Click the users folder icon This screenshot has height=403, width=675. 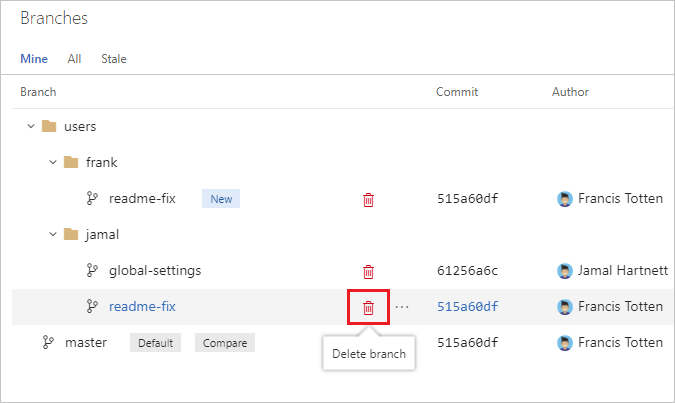(49, 126)
